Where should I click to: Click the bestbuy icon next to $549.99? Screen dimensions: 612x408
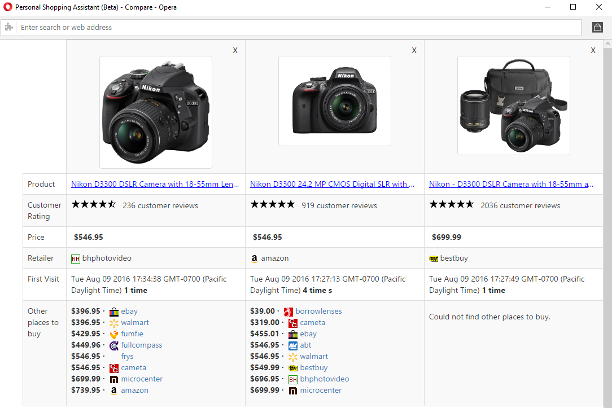(293, 368)
